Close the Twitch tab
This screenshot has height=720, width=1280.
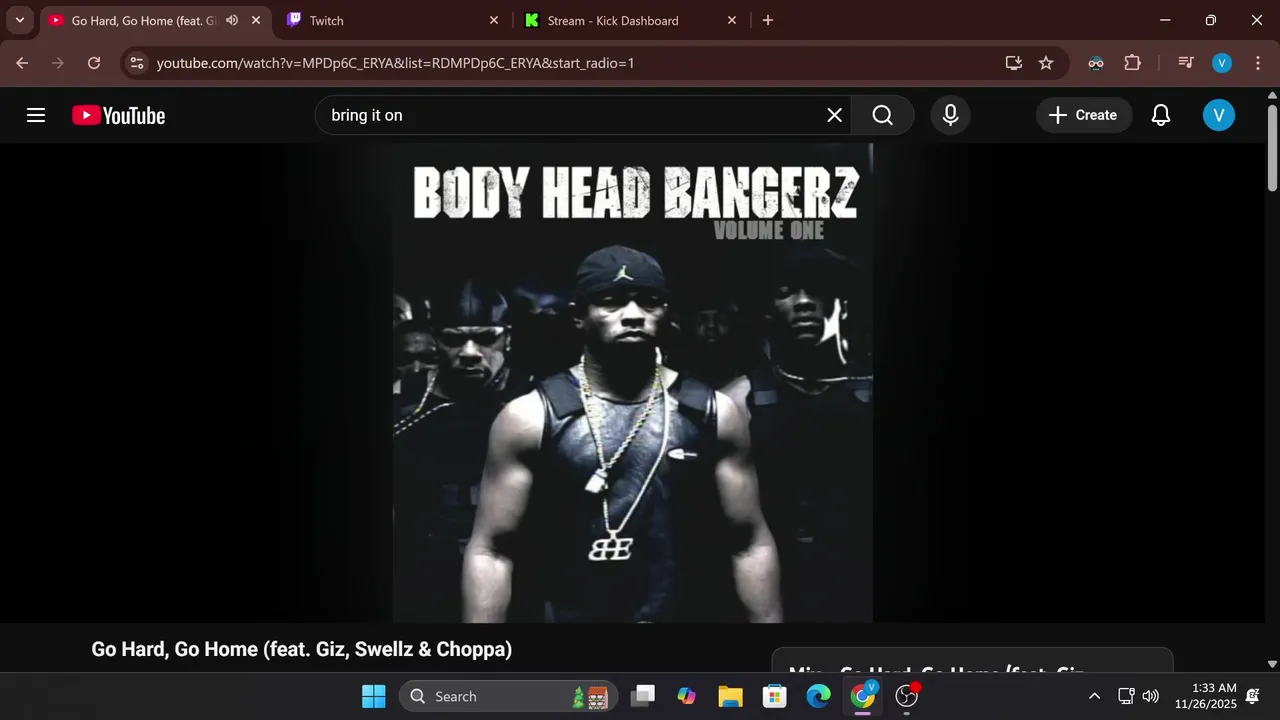493,20
